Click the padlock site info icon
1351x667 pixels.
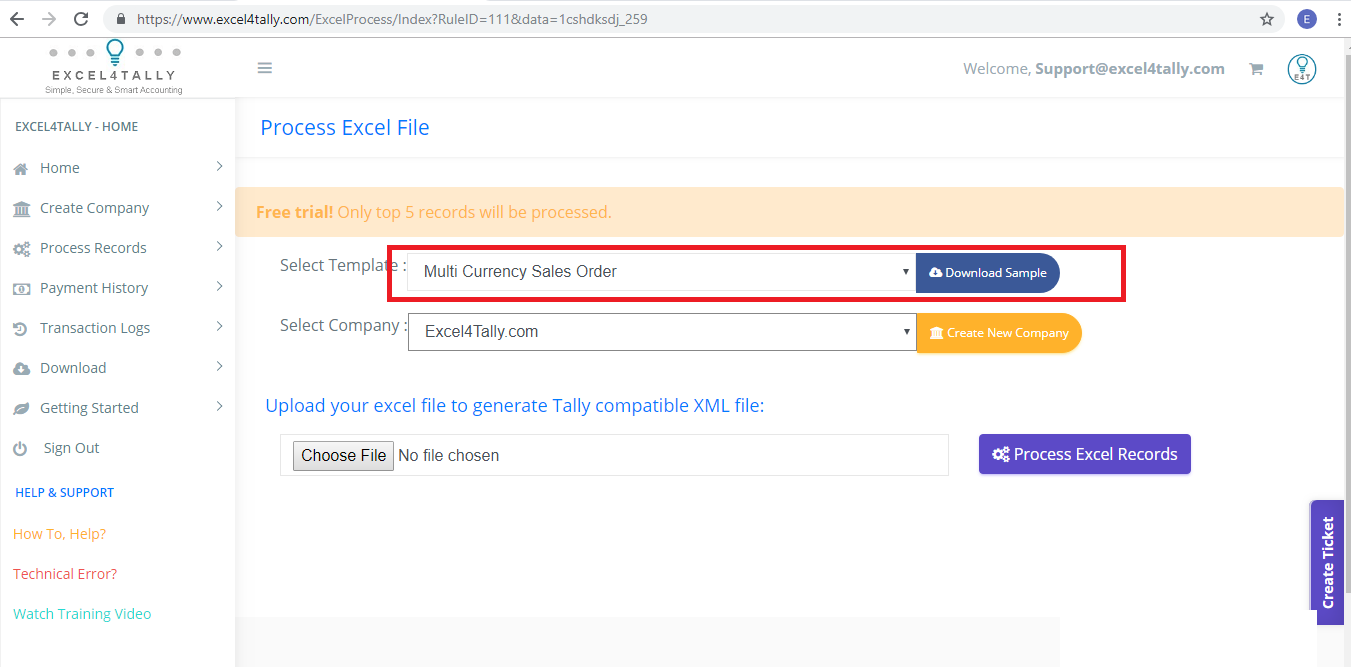pyautogui.click(x=121, y=19)
